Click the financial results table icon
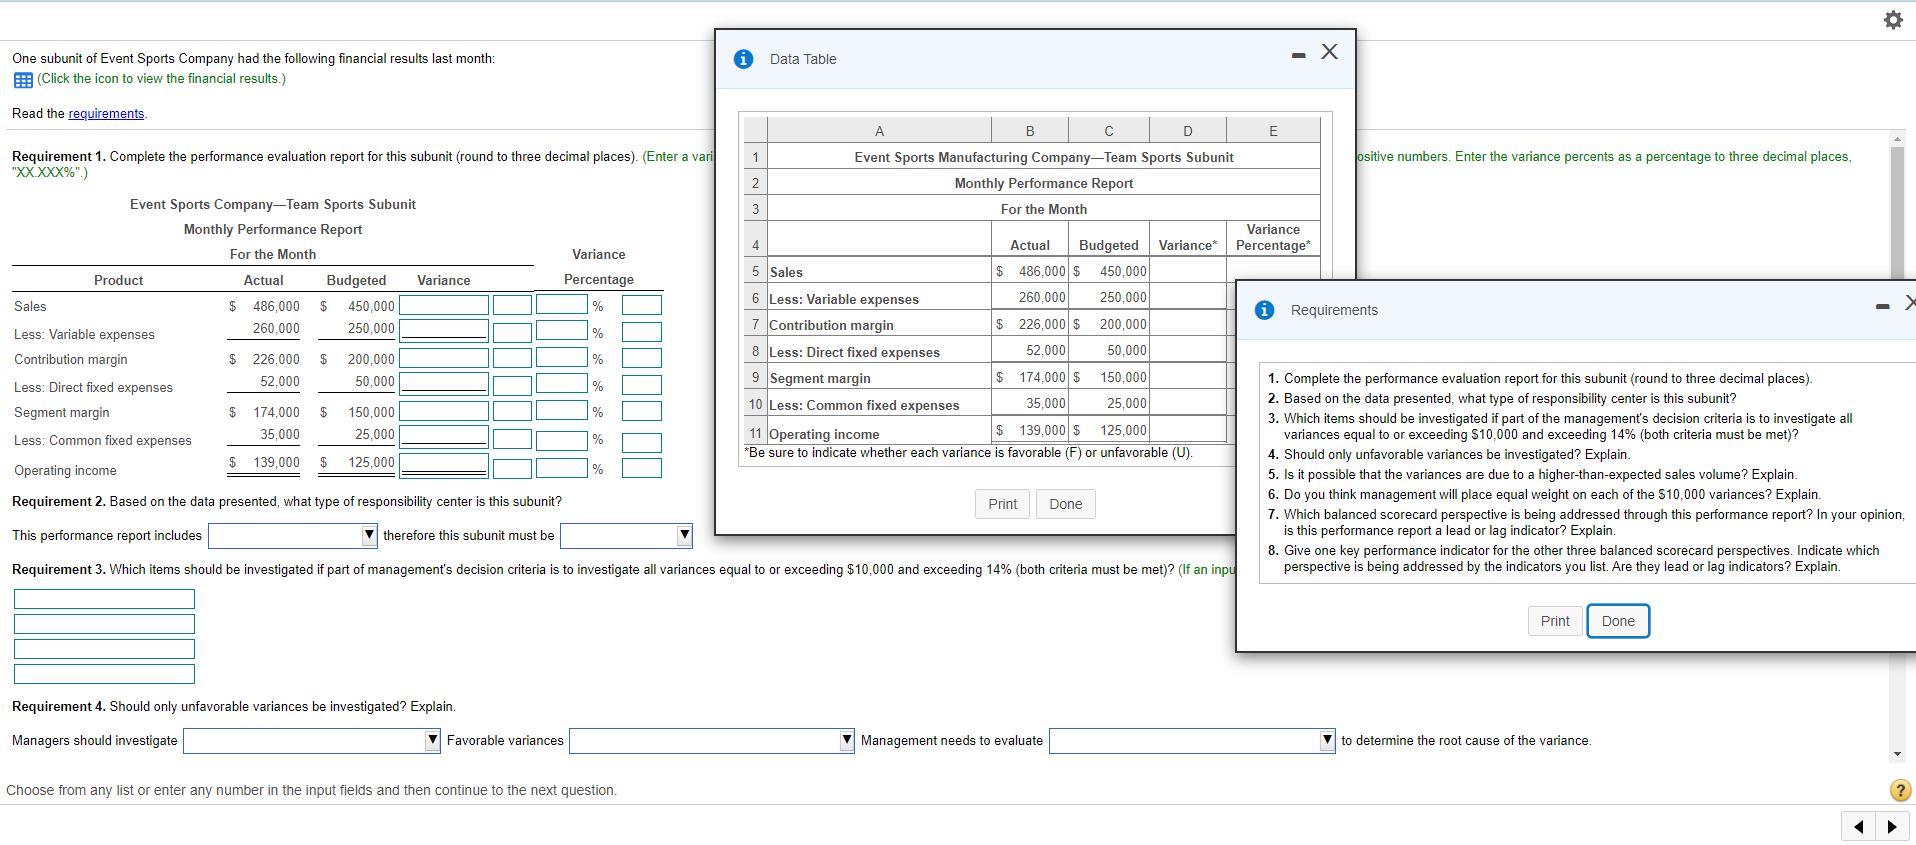This screenshot has width=1916, height=845. [x=23, y=80]
